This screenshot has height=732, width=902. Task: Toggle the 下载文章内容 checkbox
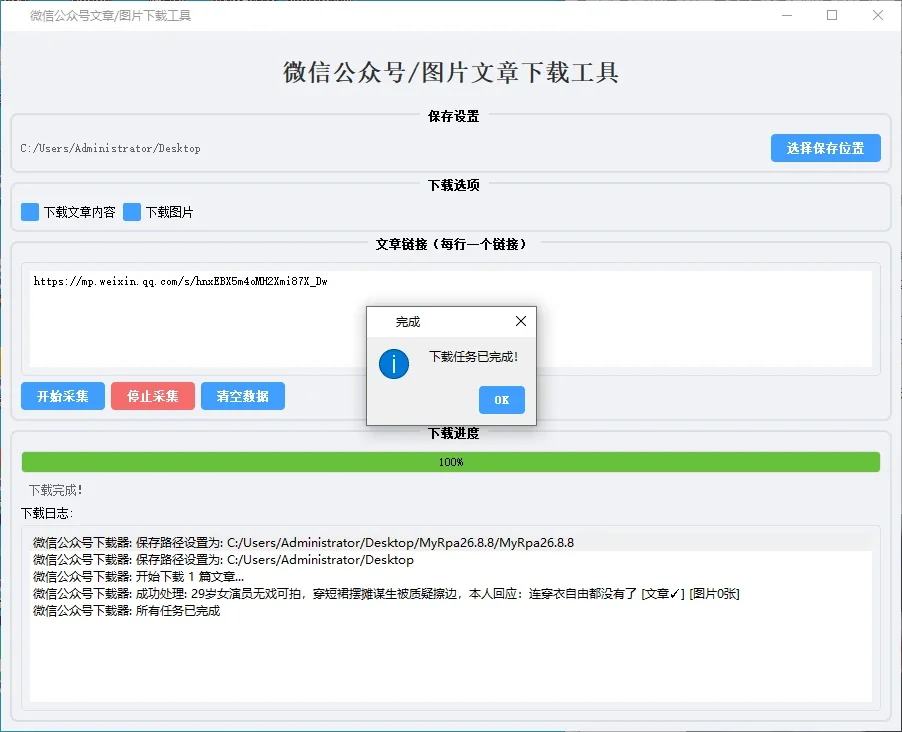click(x=30, y=212)
